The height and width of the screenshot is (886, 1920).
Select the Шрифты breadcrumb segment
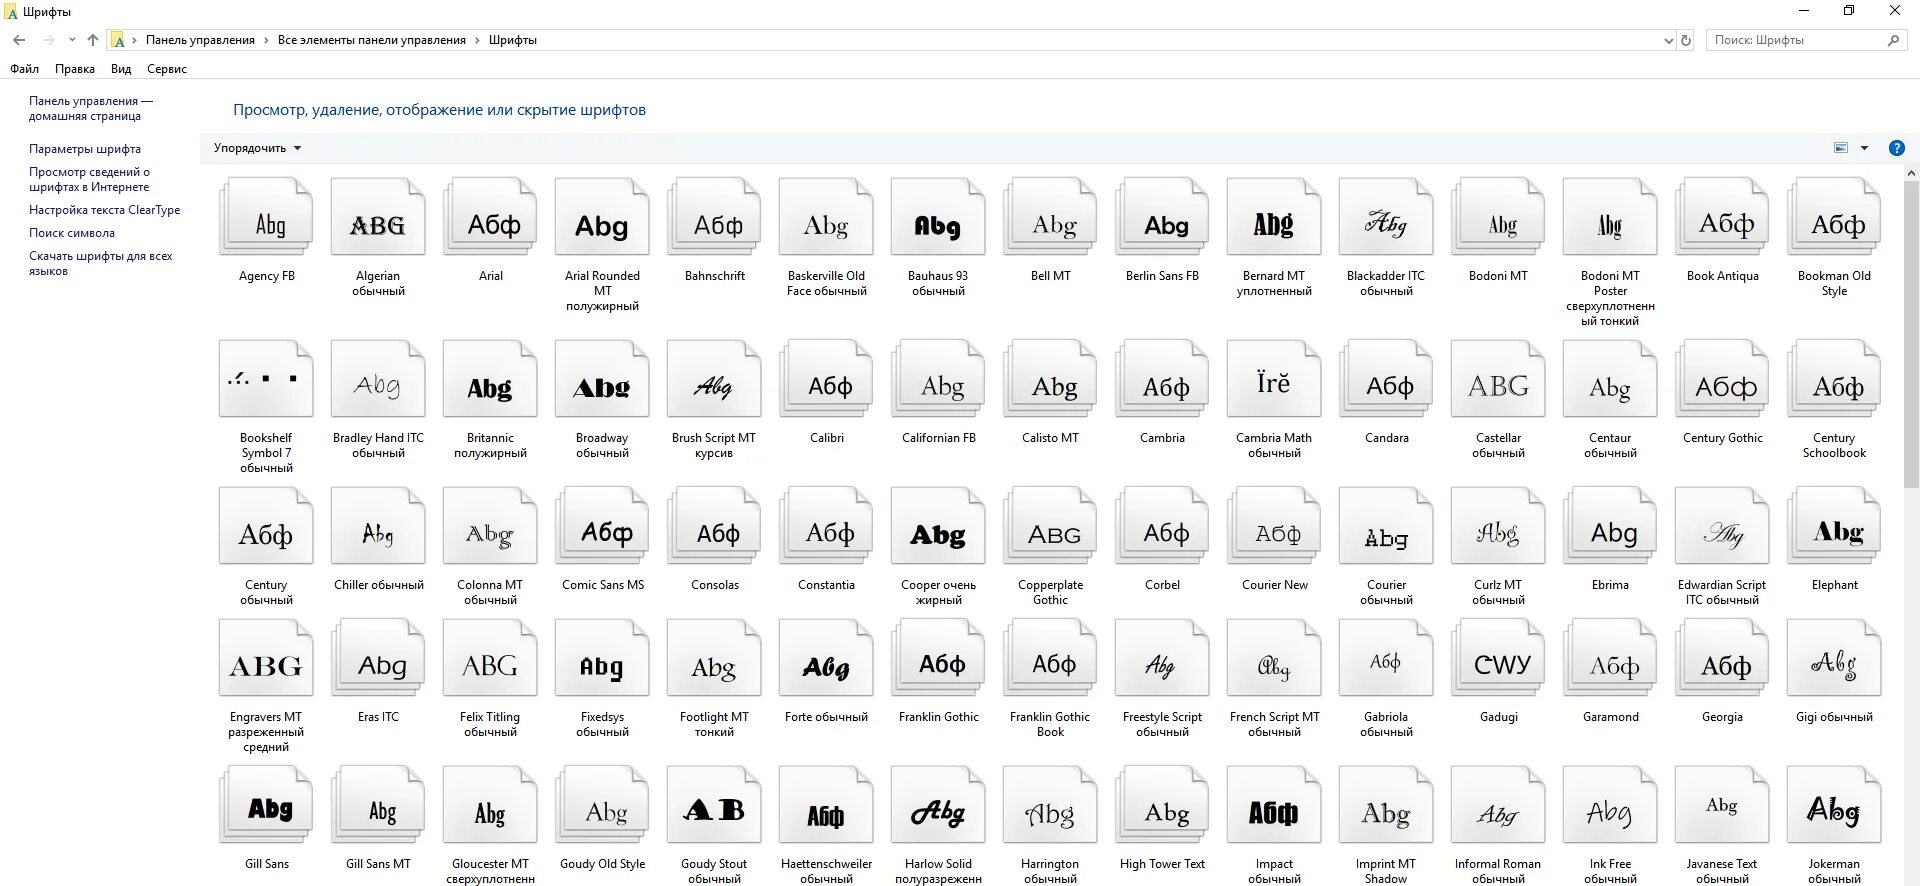513,40
